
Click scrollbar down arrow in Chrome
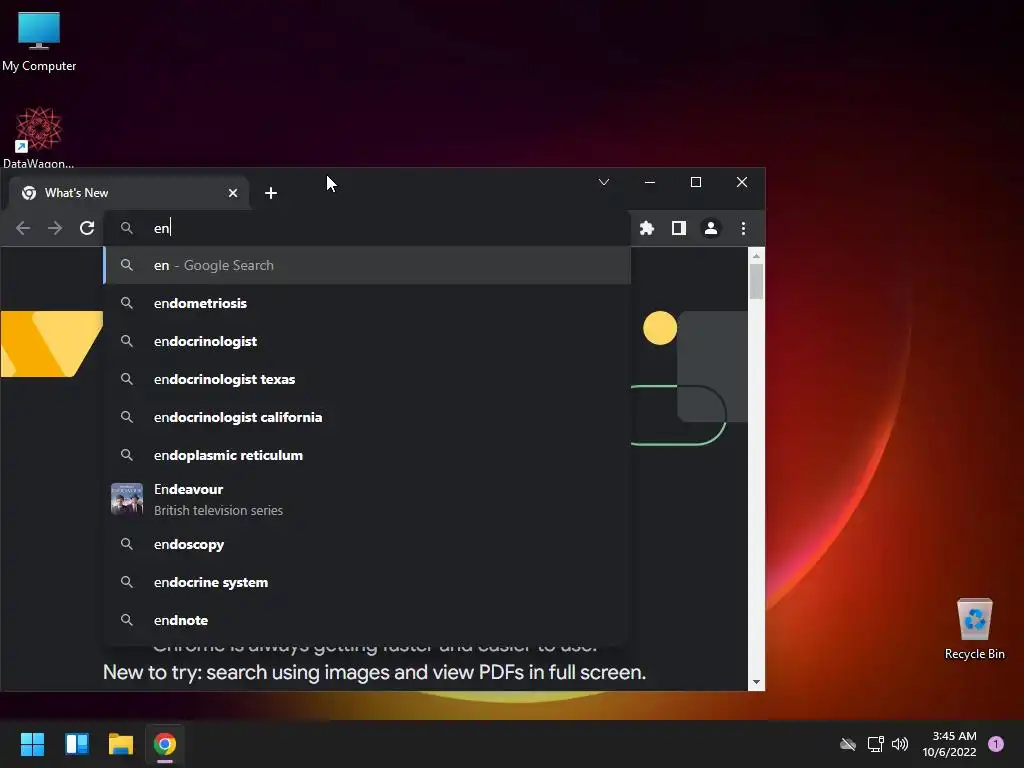(756, 682)
